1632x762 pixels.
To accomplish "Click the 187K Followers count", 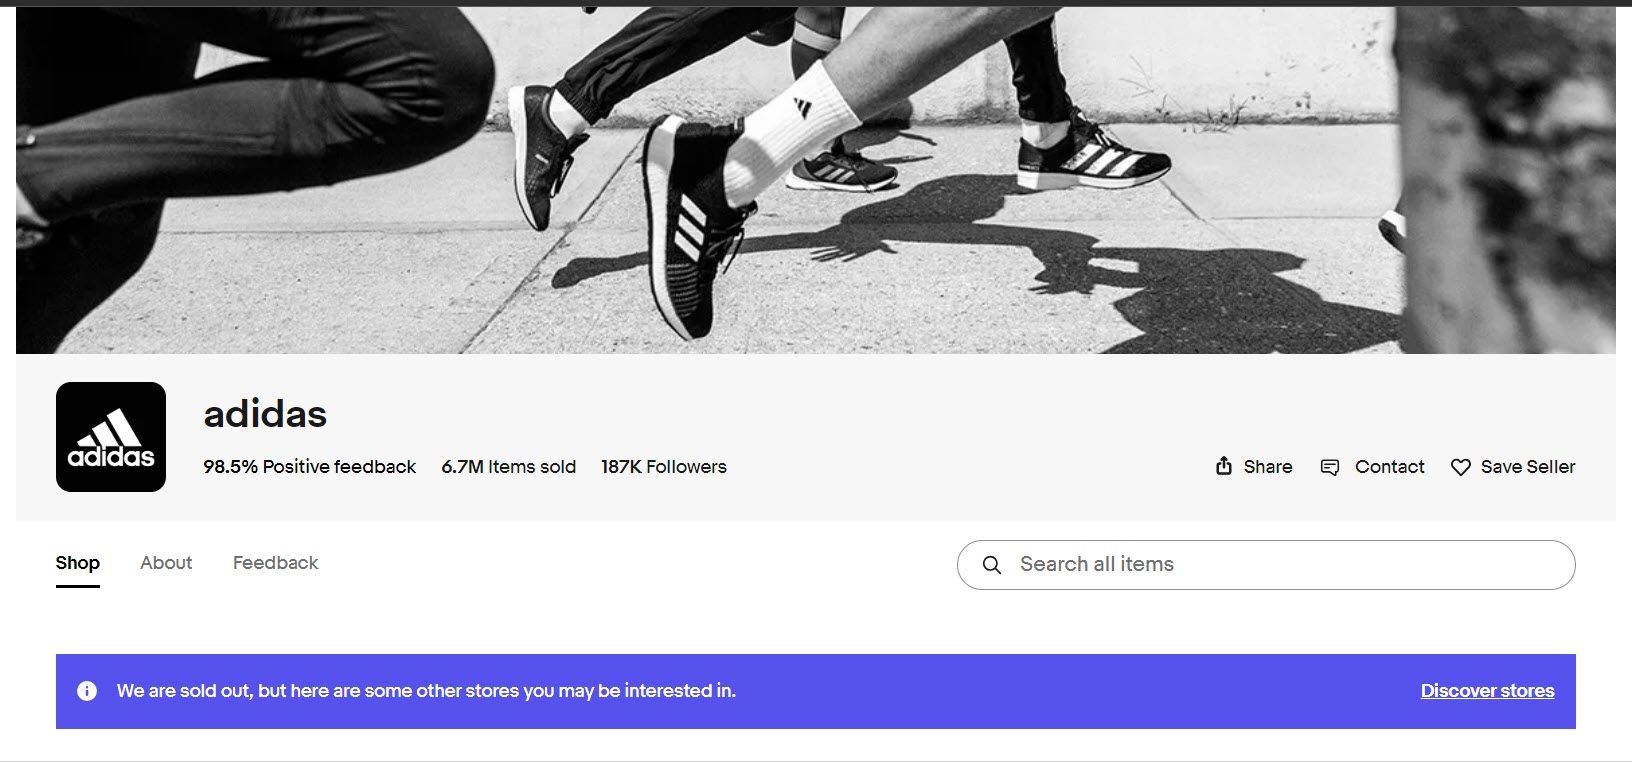I will tap(663, 467).
